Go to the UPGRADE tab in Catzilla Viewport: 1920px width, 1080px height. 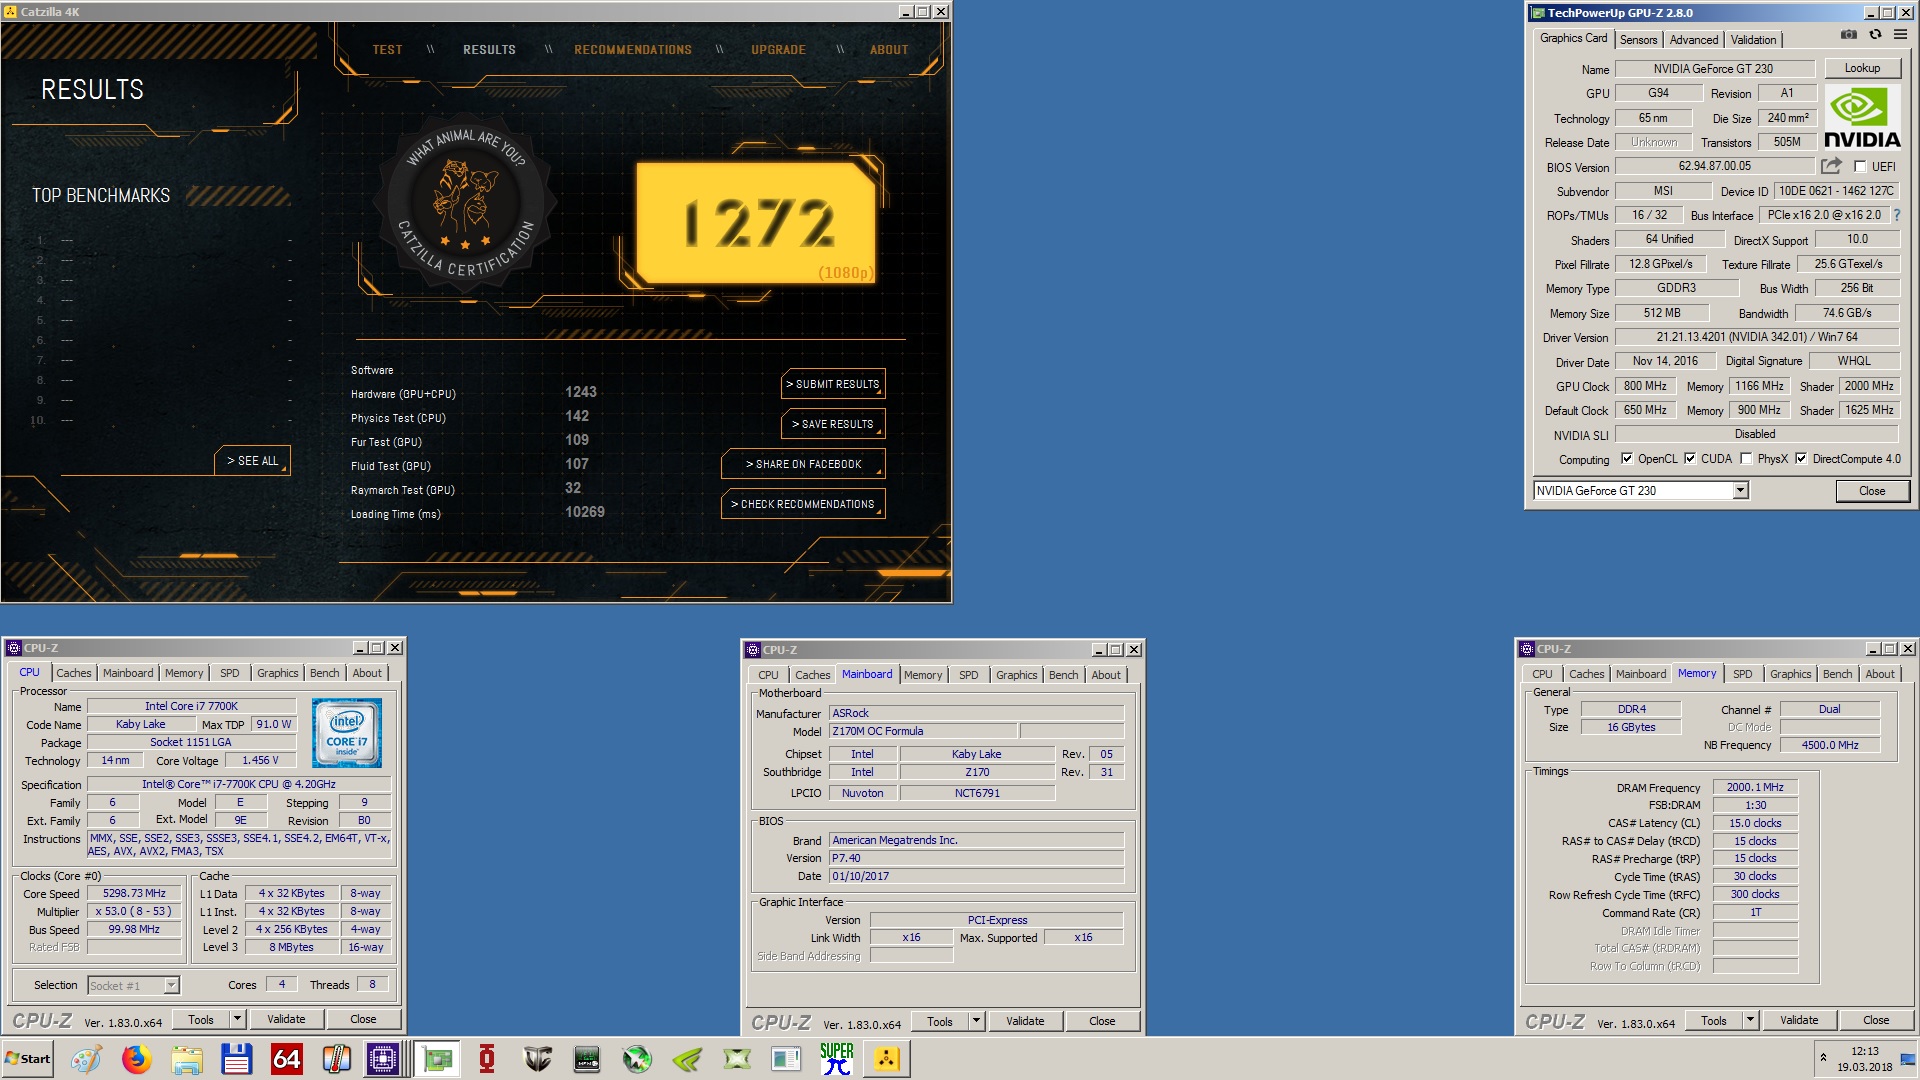tap(778, 50)
